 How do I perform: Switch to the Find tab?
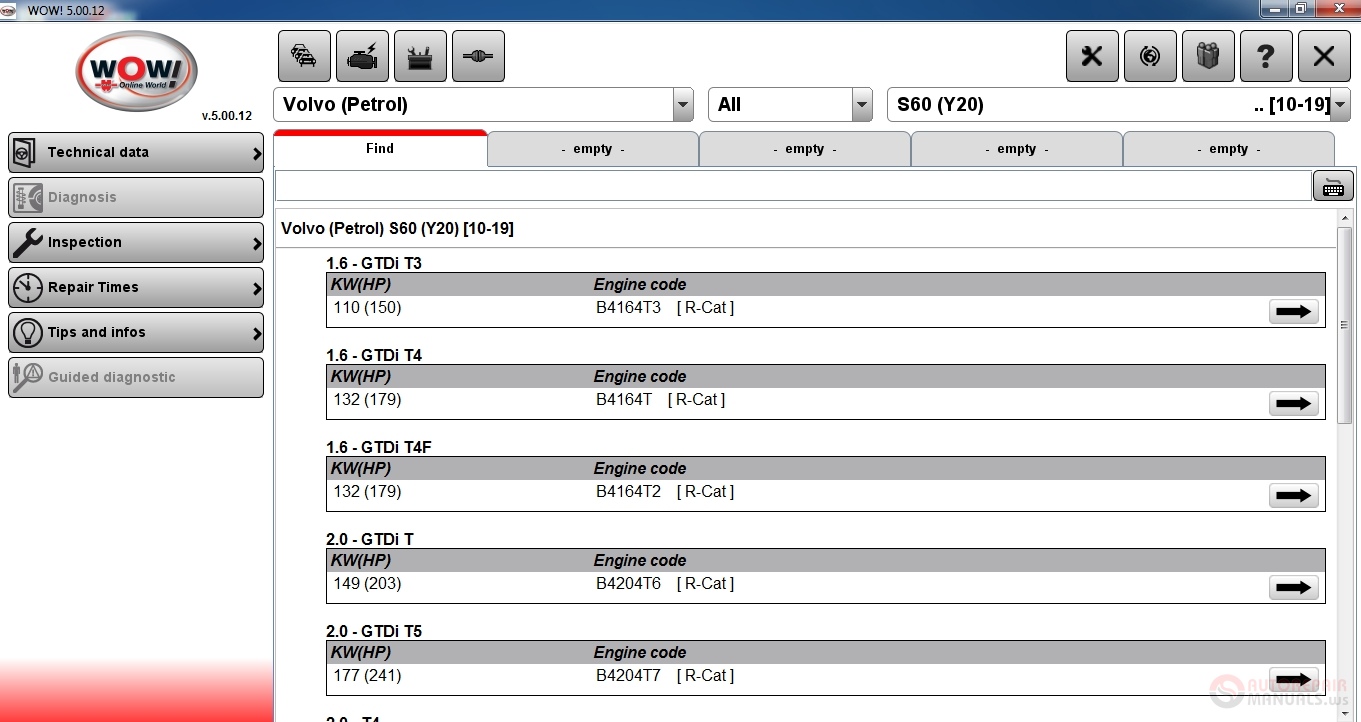[x=380, y=148]
